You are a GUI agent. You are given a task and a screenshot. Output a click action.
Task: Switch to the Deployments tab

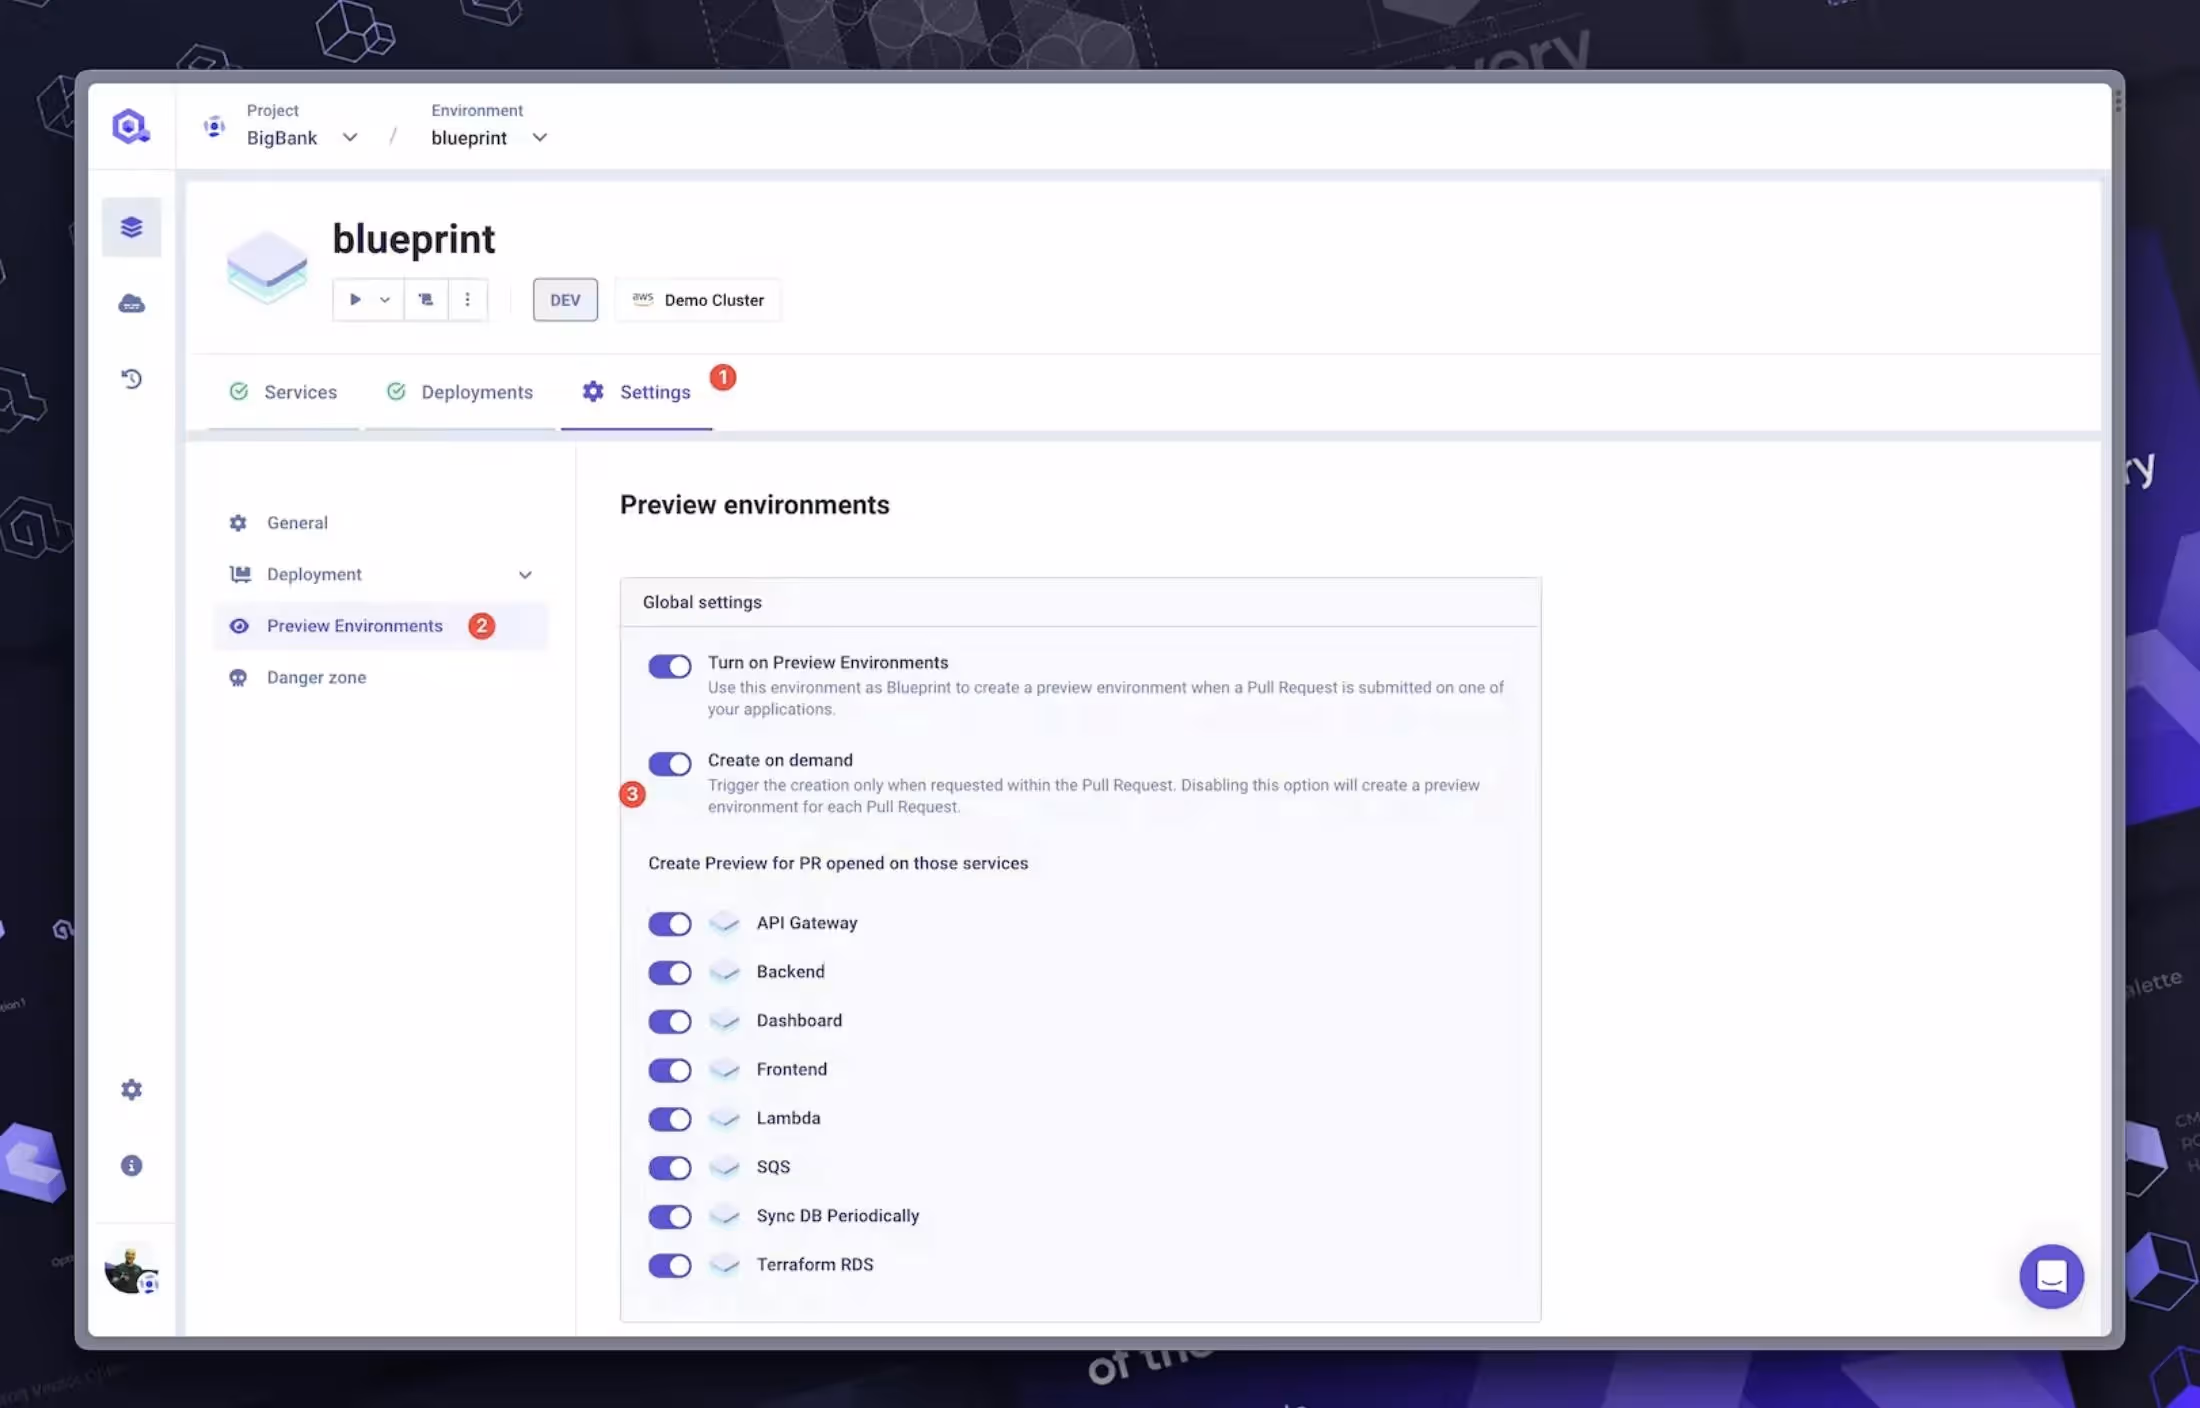coord(460,392)
